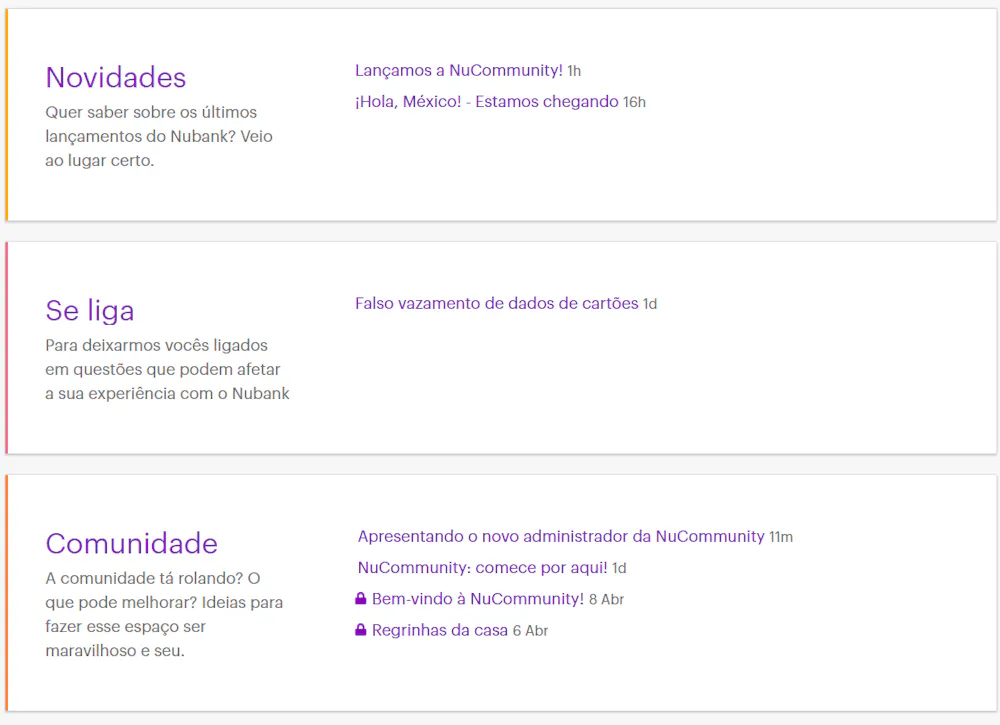The image size is (1000, 725).
Task: Click lock icon beside 'Regrinhas da casa'
Action: [x=361, y=630]
